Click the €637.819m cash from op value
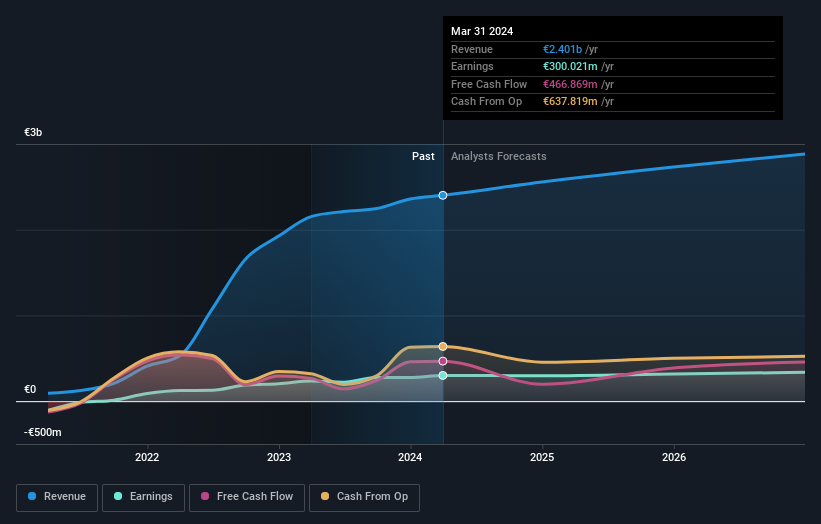This screenshot has width=821, height=524. [570, 102]
